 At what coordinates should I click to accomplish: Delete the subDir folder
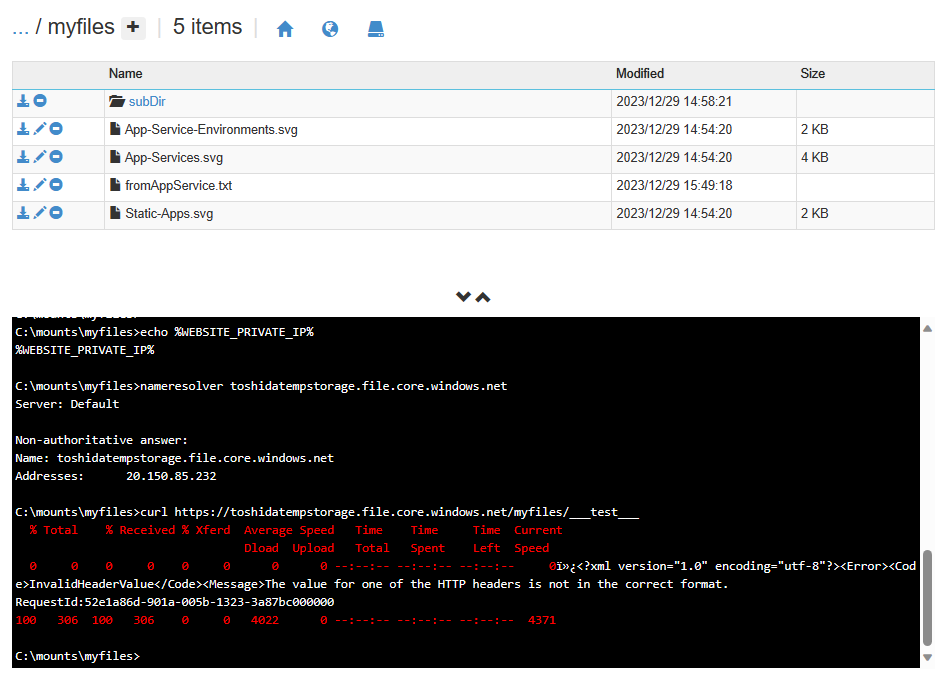[x=40, y=101]
